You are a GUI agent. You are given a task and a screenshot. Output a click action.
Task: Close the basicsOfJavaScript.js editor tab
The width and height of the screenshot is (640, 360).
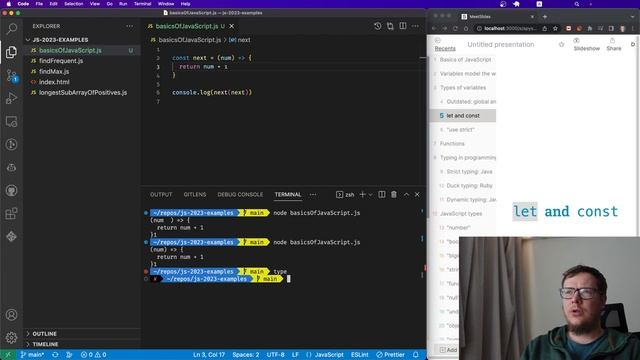(232, 26)
